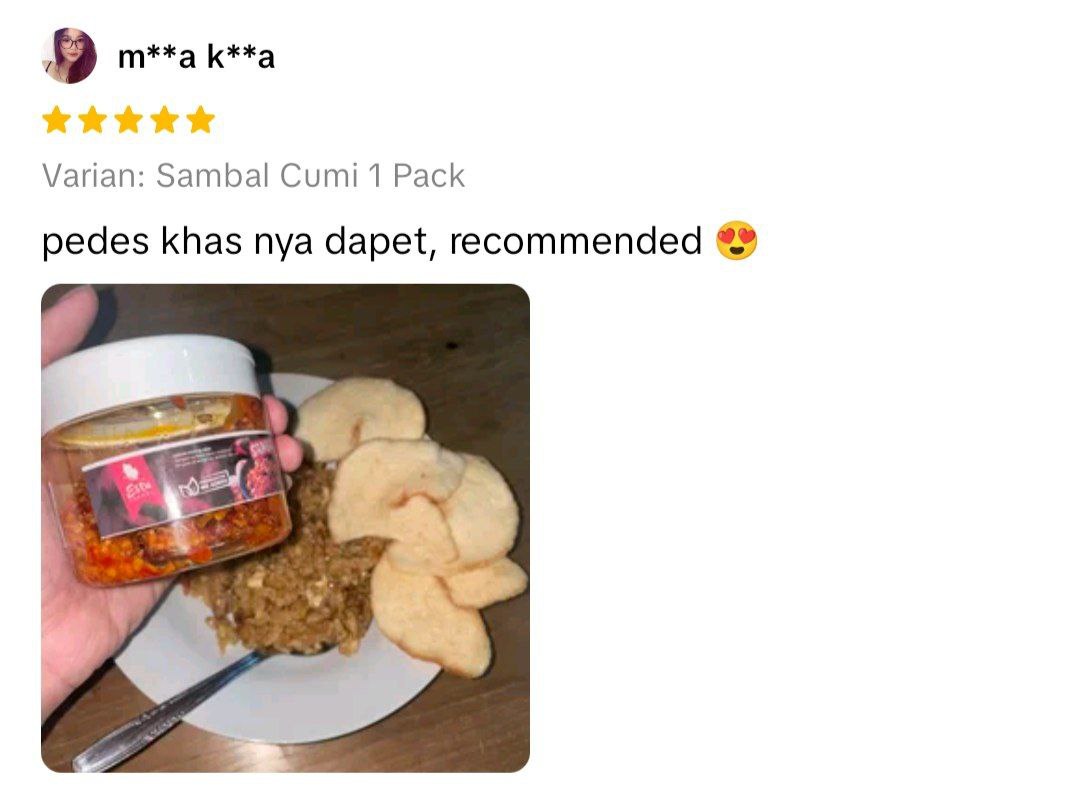Viewport: 1080px width, 804px height.
Task: Click the Varian: Sambal Cumi 1 Pack label
Action: [x=253, y=176]
